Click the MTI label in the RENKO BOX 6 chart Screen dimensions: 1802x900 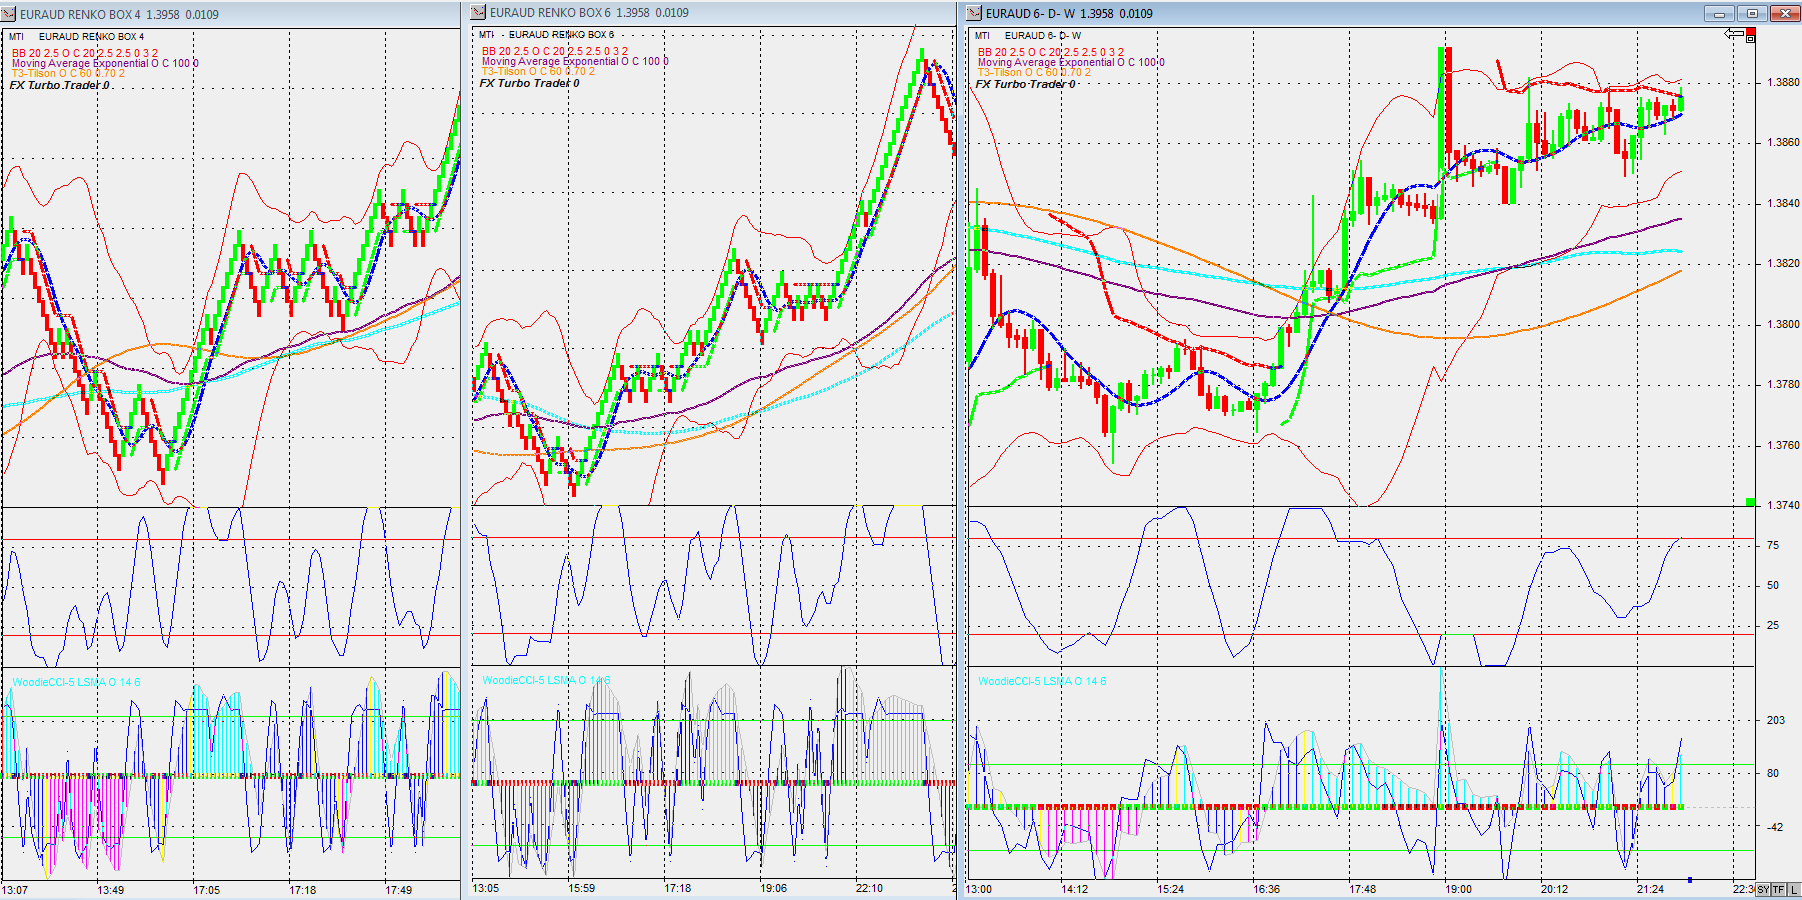486,35
